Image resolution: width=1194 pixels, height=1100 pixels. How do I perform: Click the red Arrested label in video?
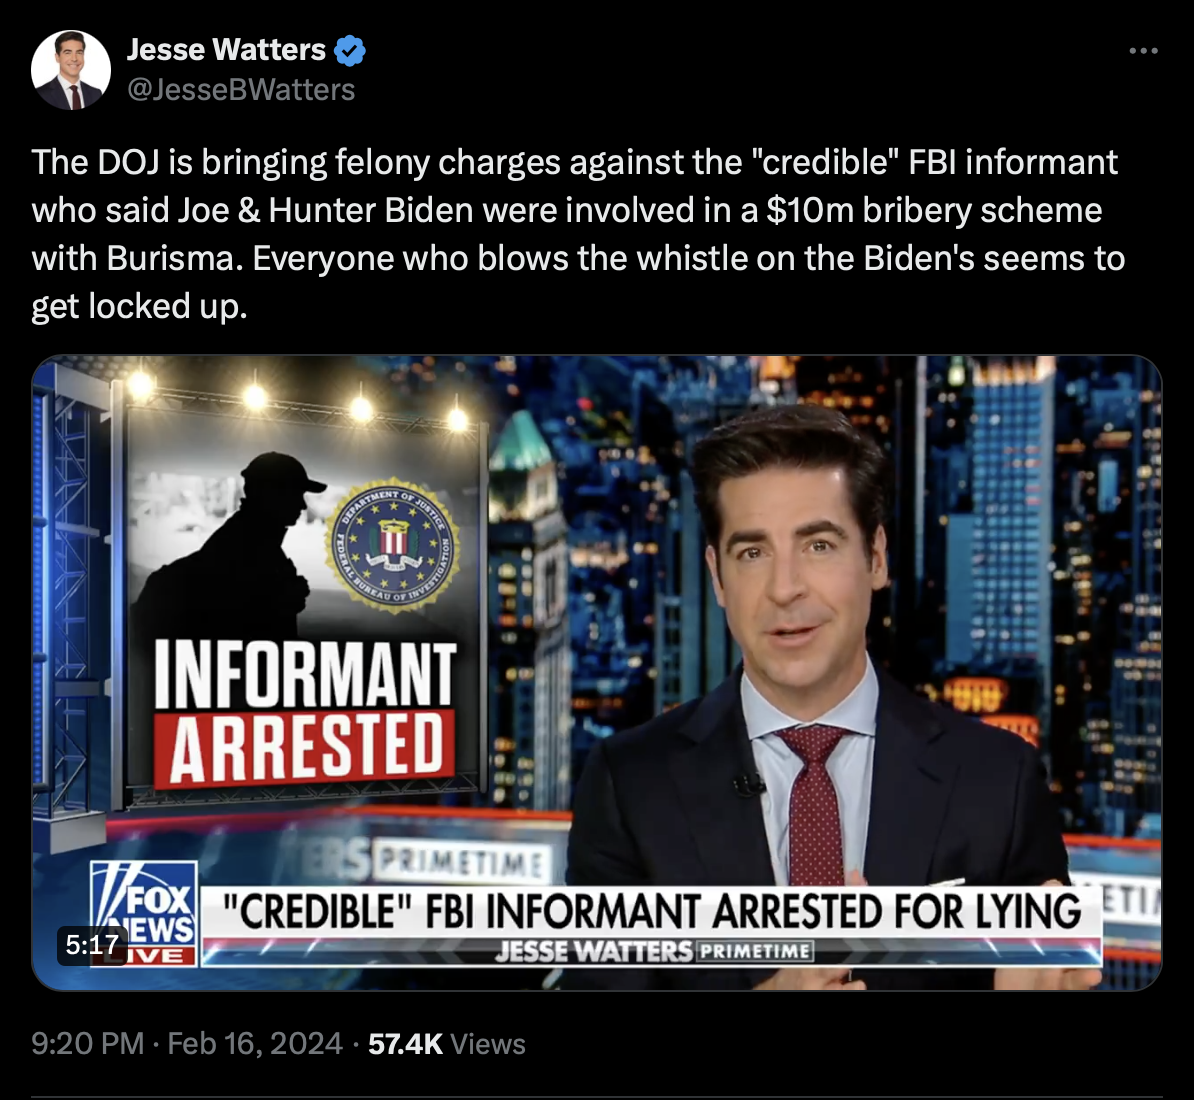click(x=305, y=750)
